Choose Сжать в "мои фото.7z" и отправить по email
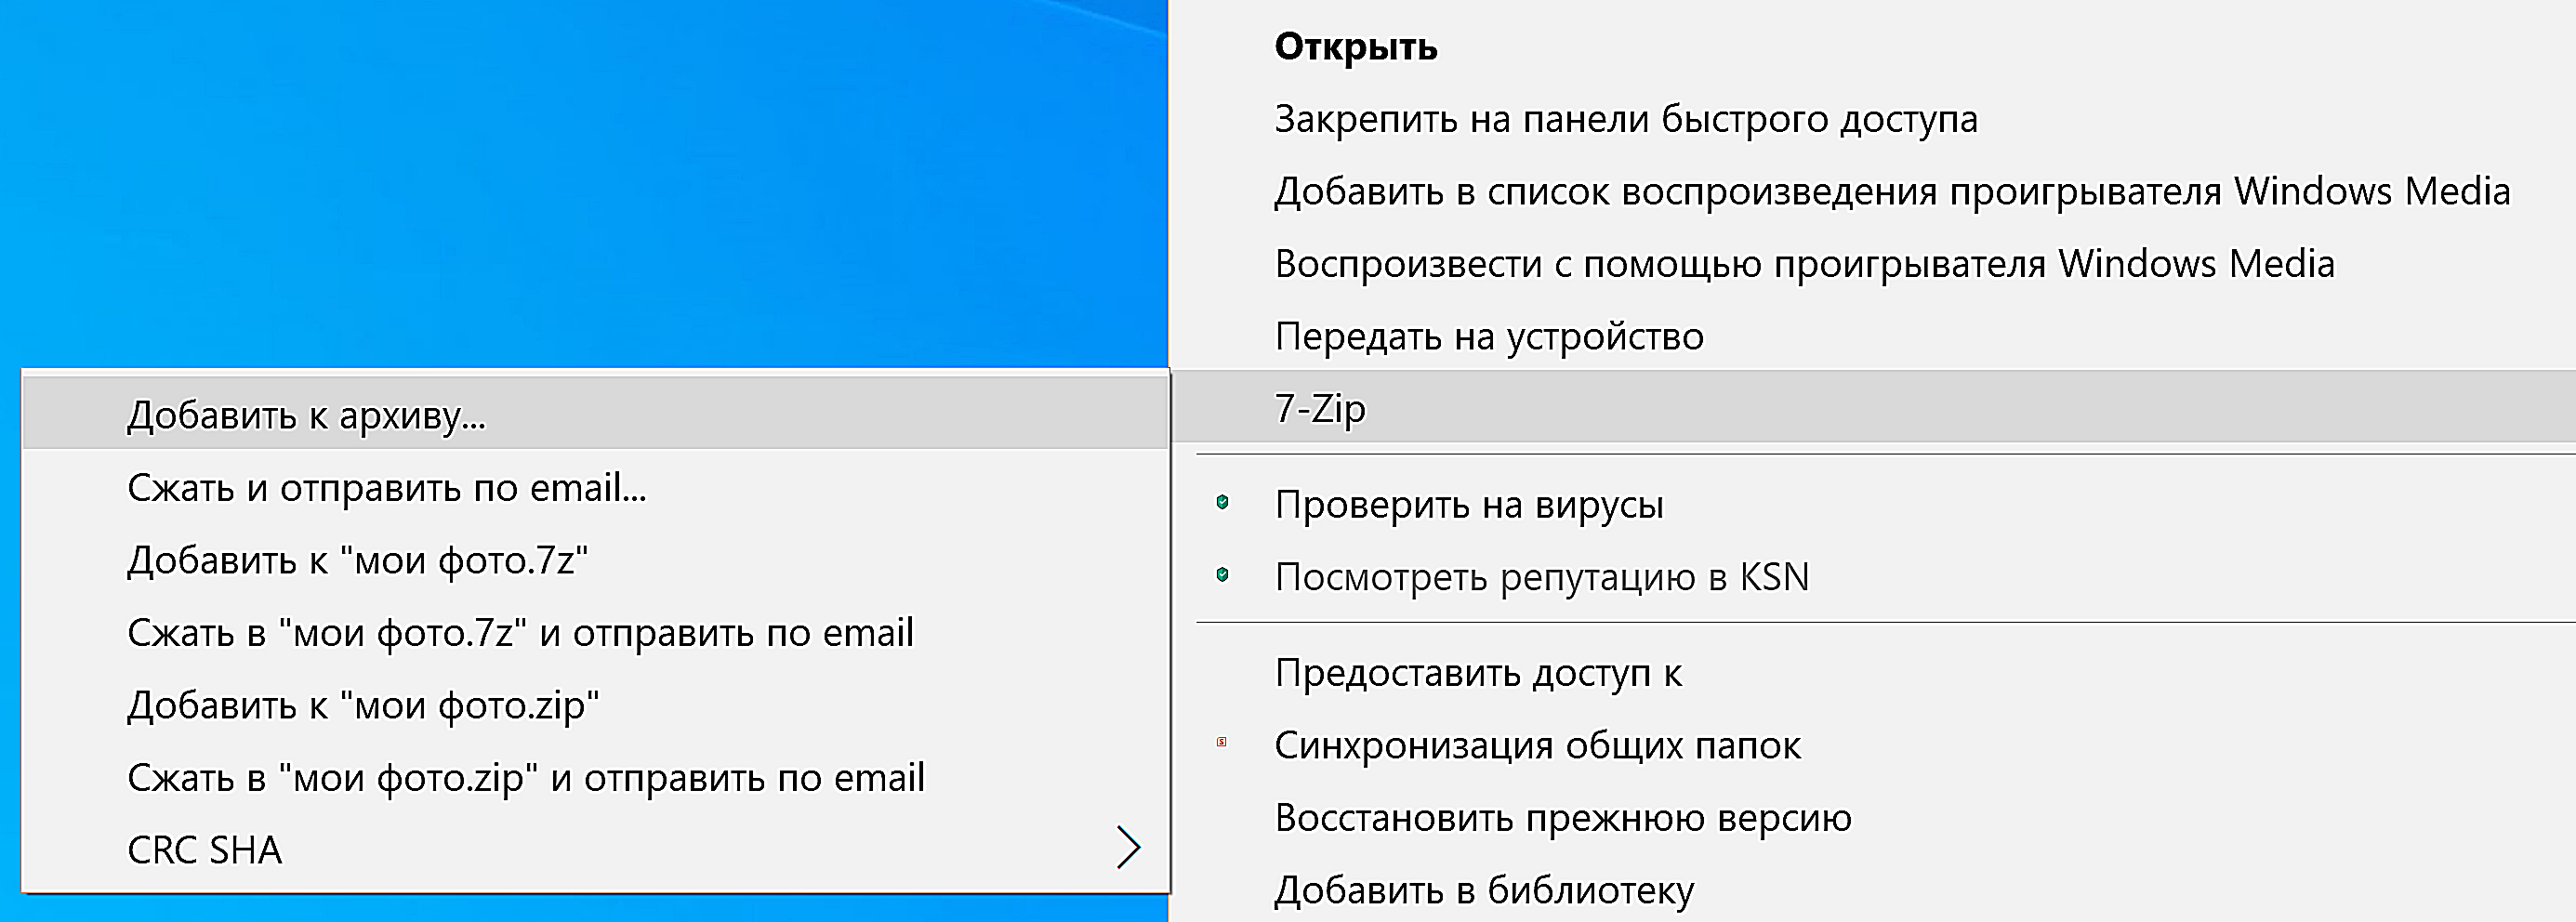The height and width of the screenshot is (922, 2576). [x=596, y=632]
